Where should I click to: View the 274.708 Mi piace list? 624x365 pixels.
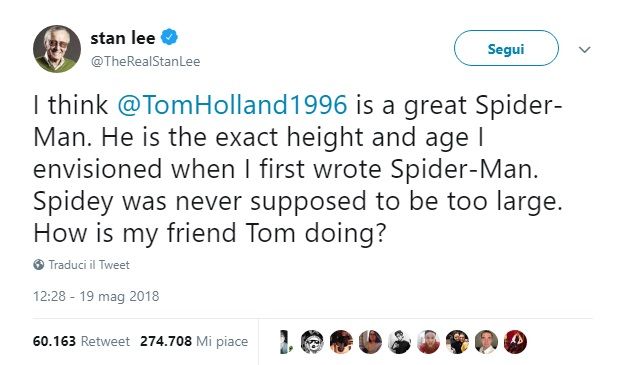click(194, 341)
